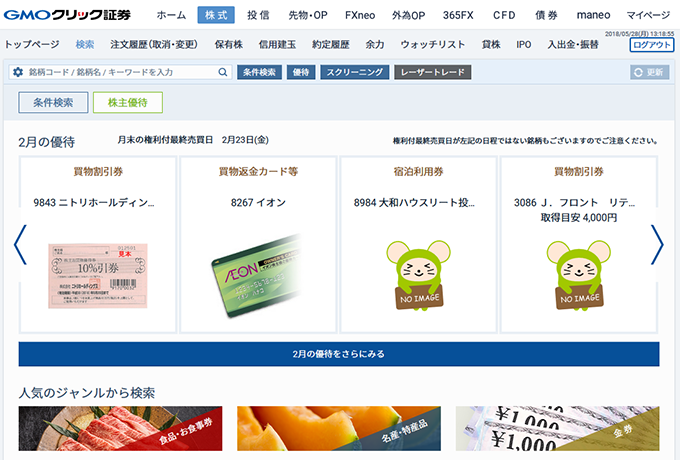Click 2月の優待をさらにみる button

click(x=339, y=353)
